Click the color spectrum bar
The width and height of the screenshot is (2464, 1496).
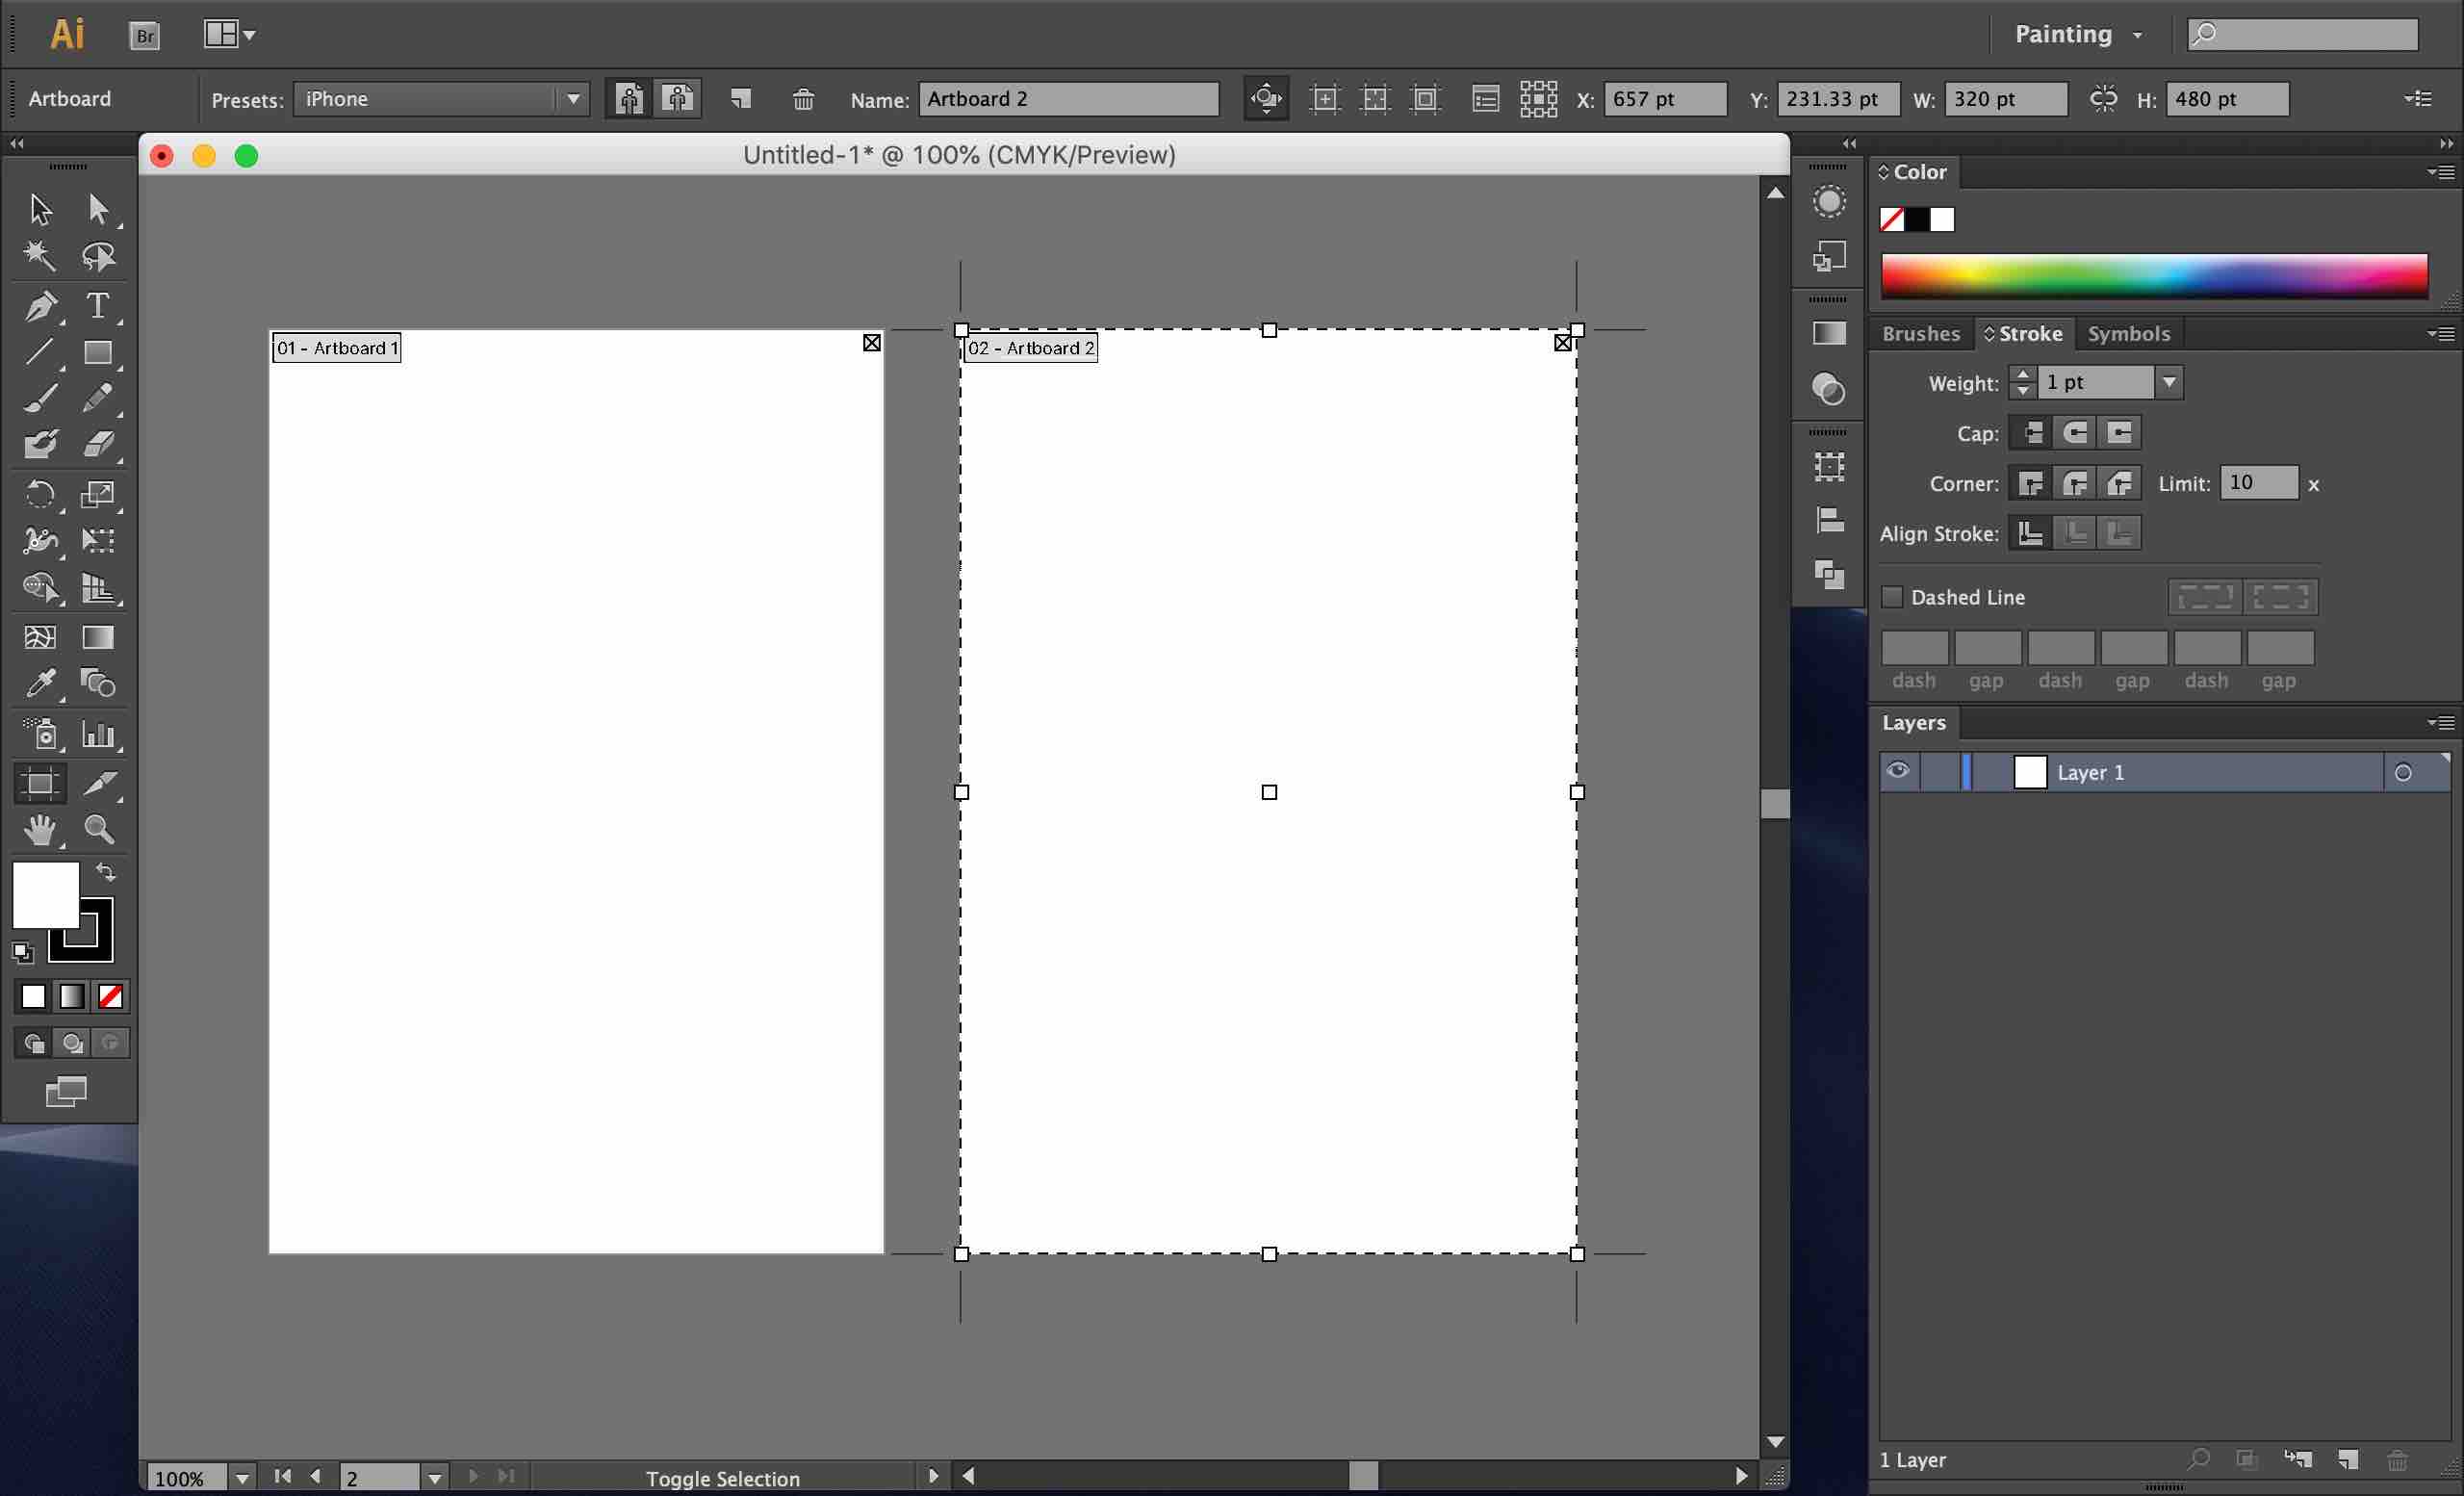(x=2154, y=276)
